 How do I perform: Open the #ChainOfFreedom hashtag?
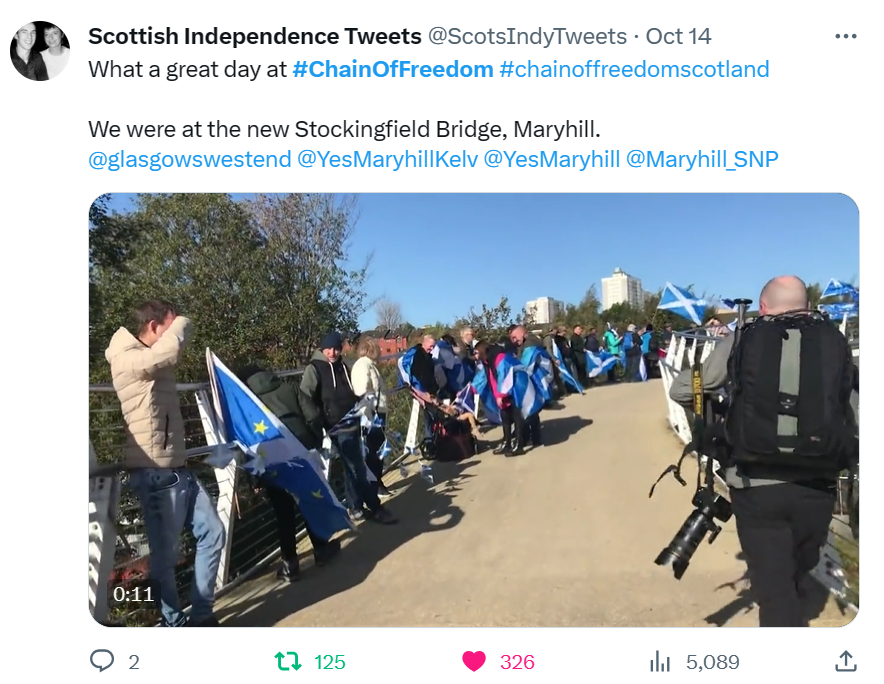[x=393, y=70]
